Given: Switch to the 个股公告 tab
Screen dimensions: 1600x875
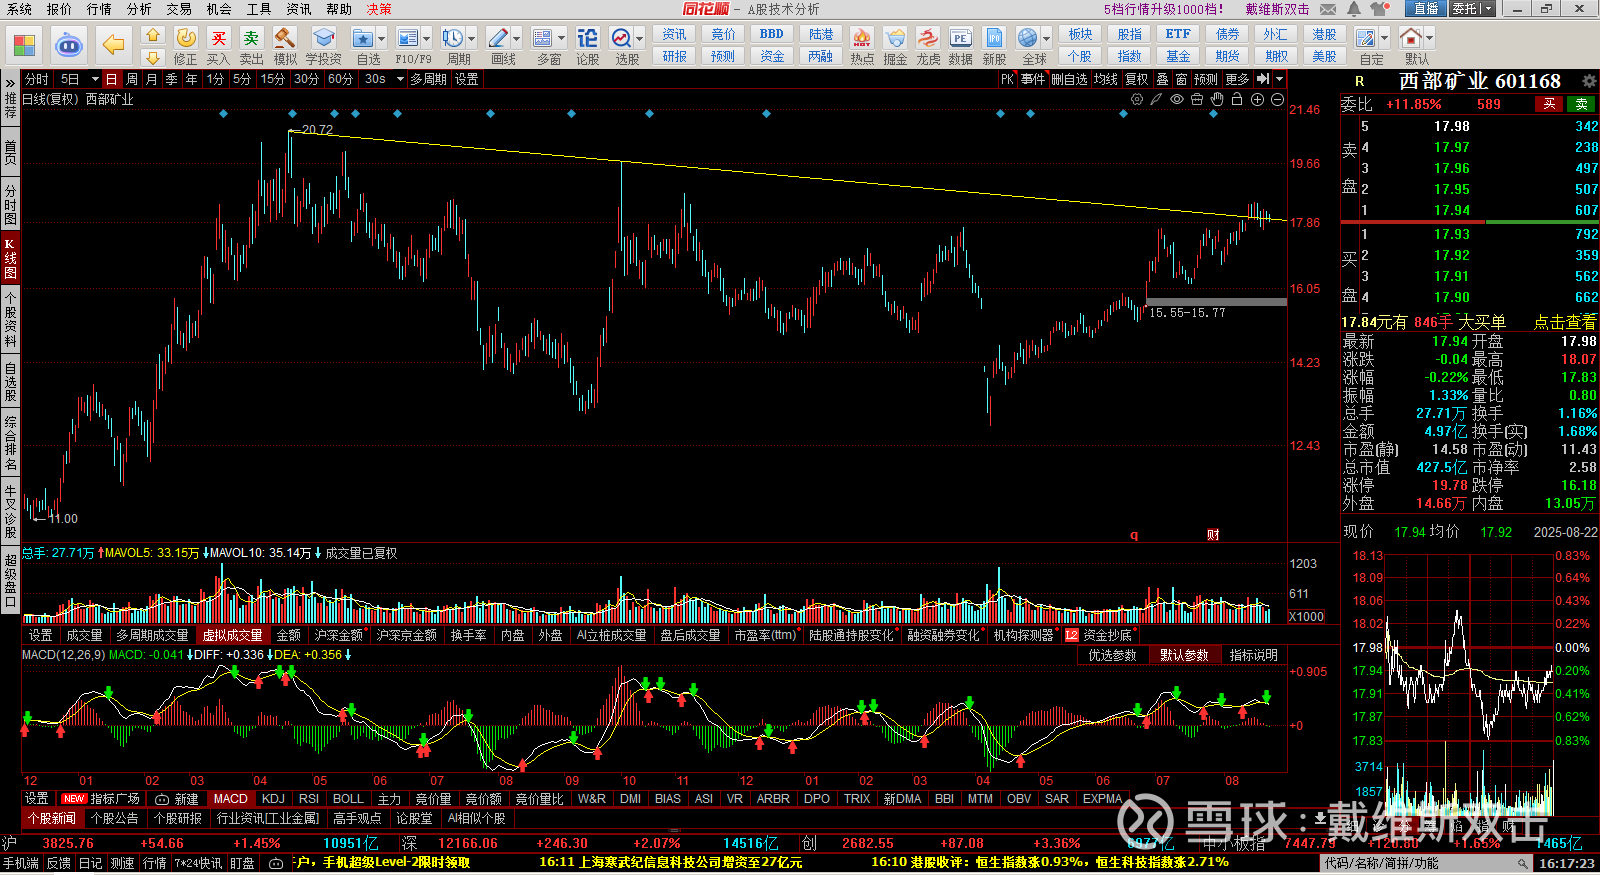Looking at the screenshot, I should [x=115, y=818].
